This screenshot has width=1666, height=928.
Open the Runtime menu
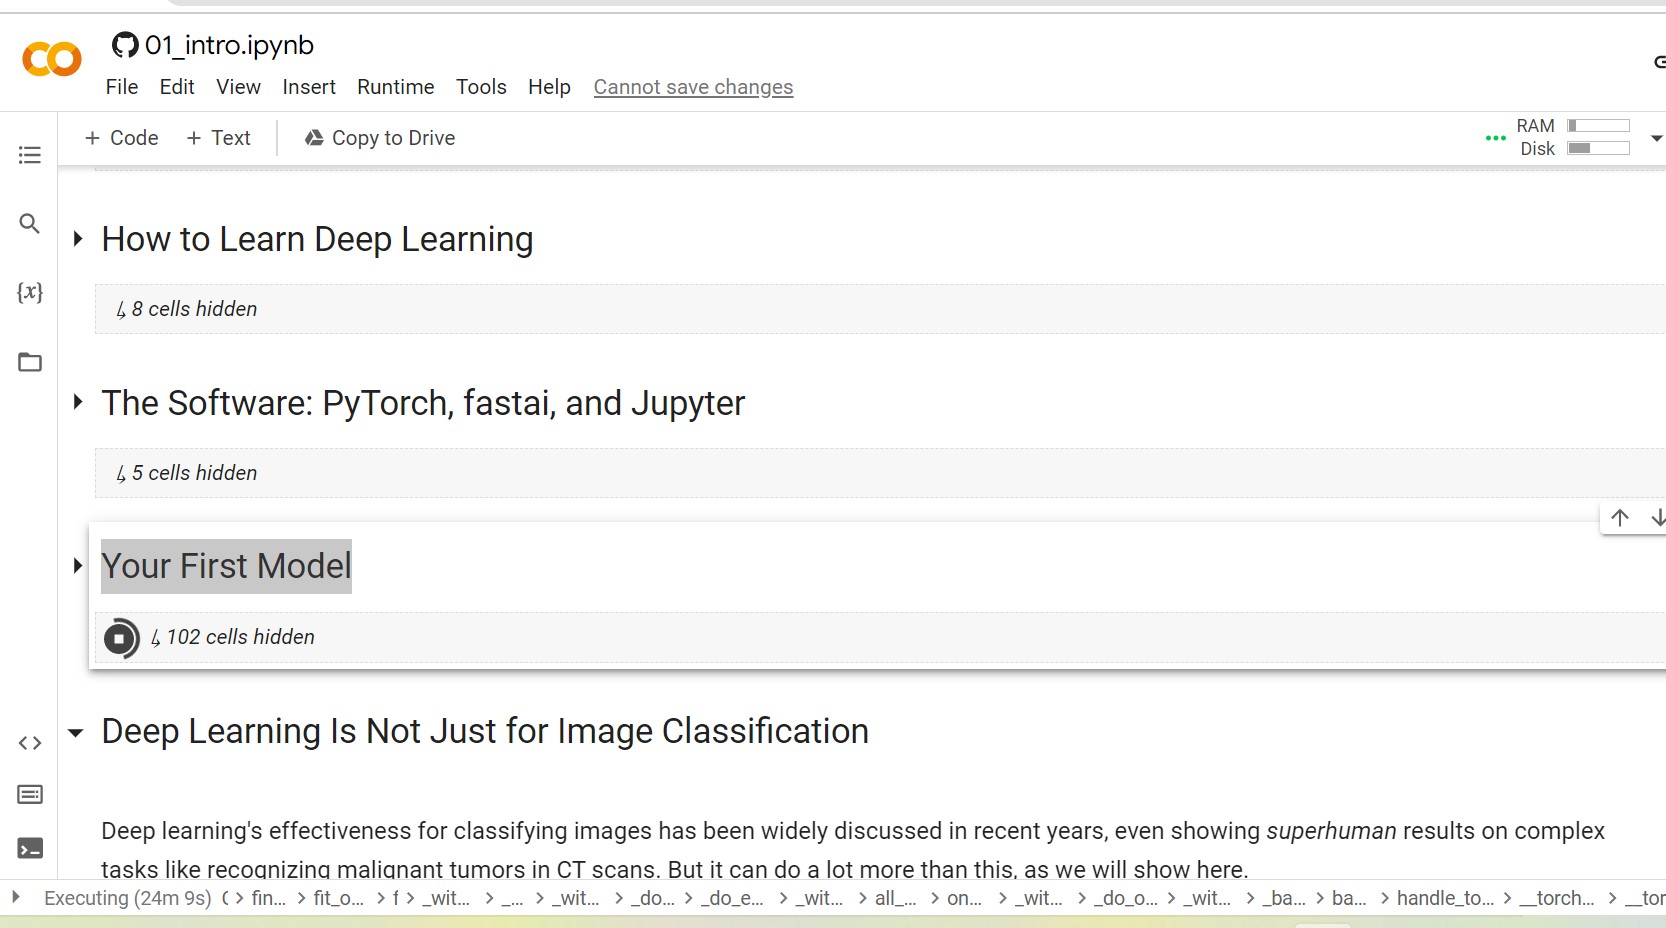point(395,87)
